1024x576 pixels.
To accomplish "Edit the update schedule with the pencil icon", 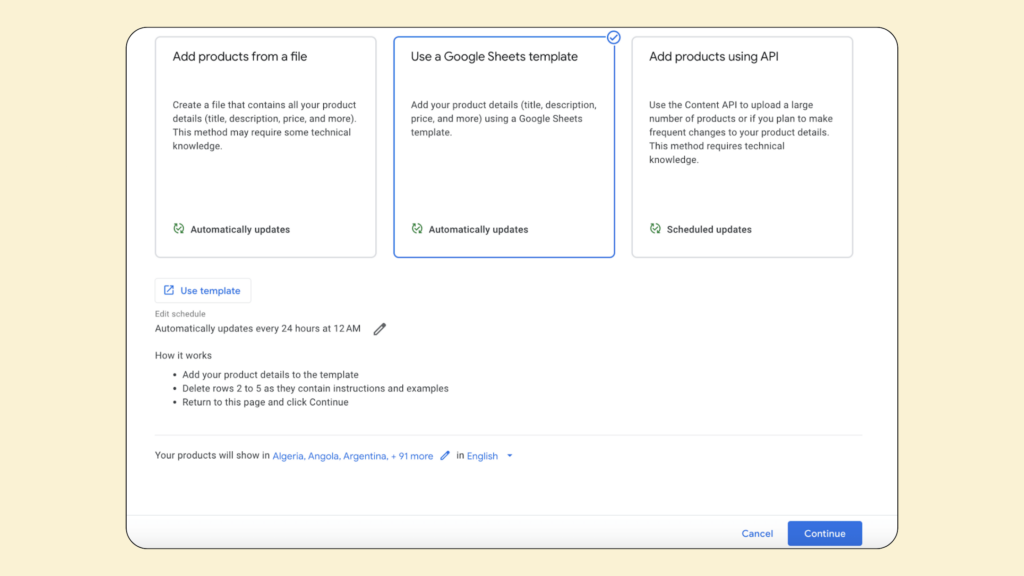I will (x=379, y=329).
